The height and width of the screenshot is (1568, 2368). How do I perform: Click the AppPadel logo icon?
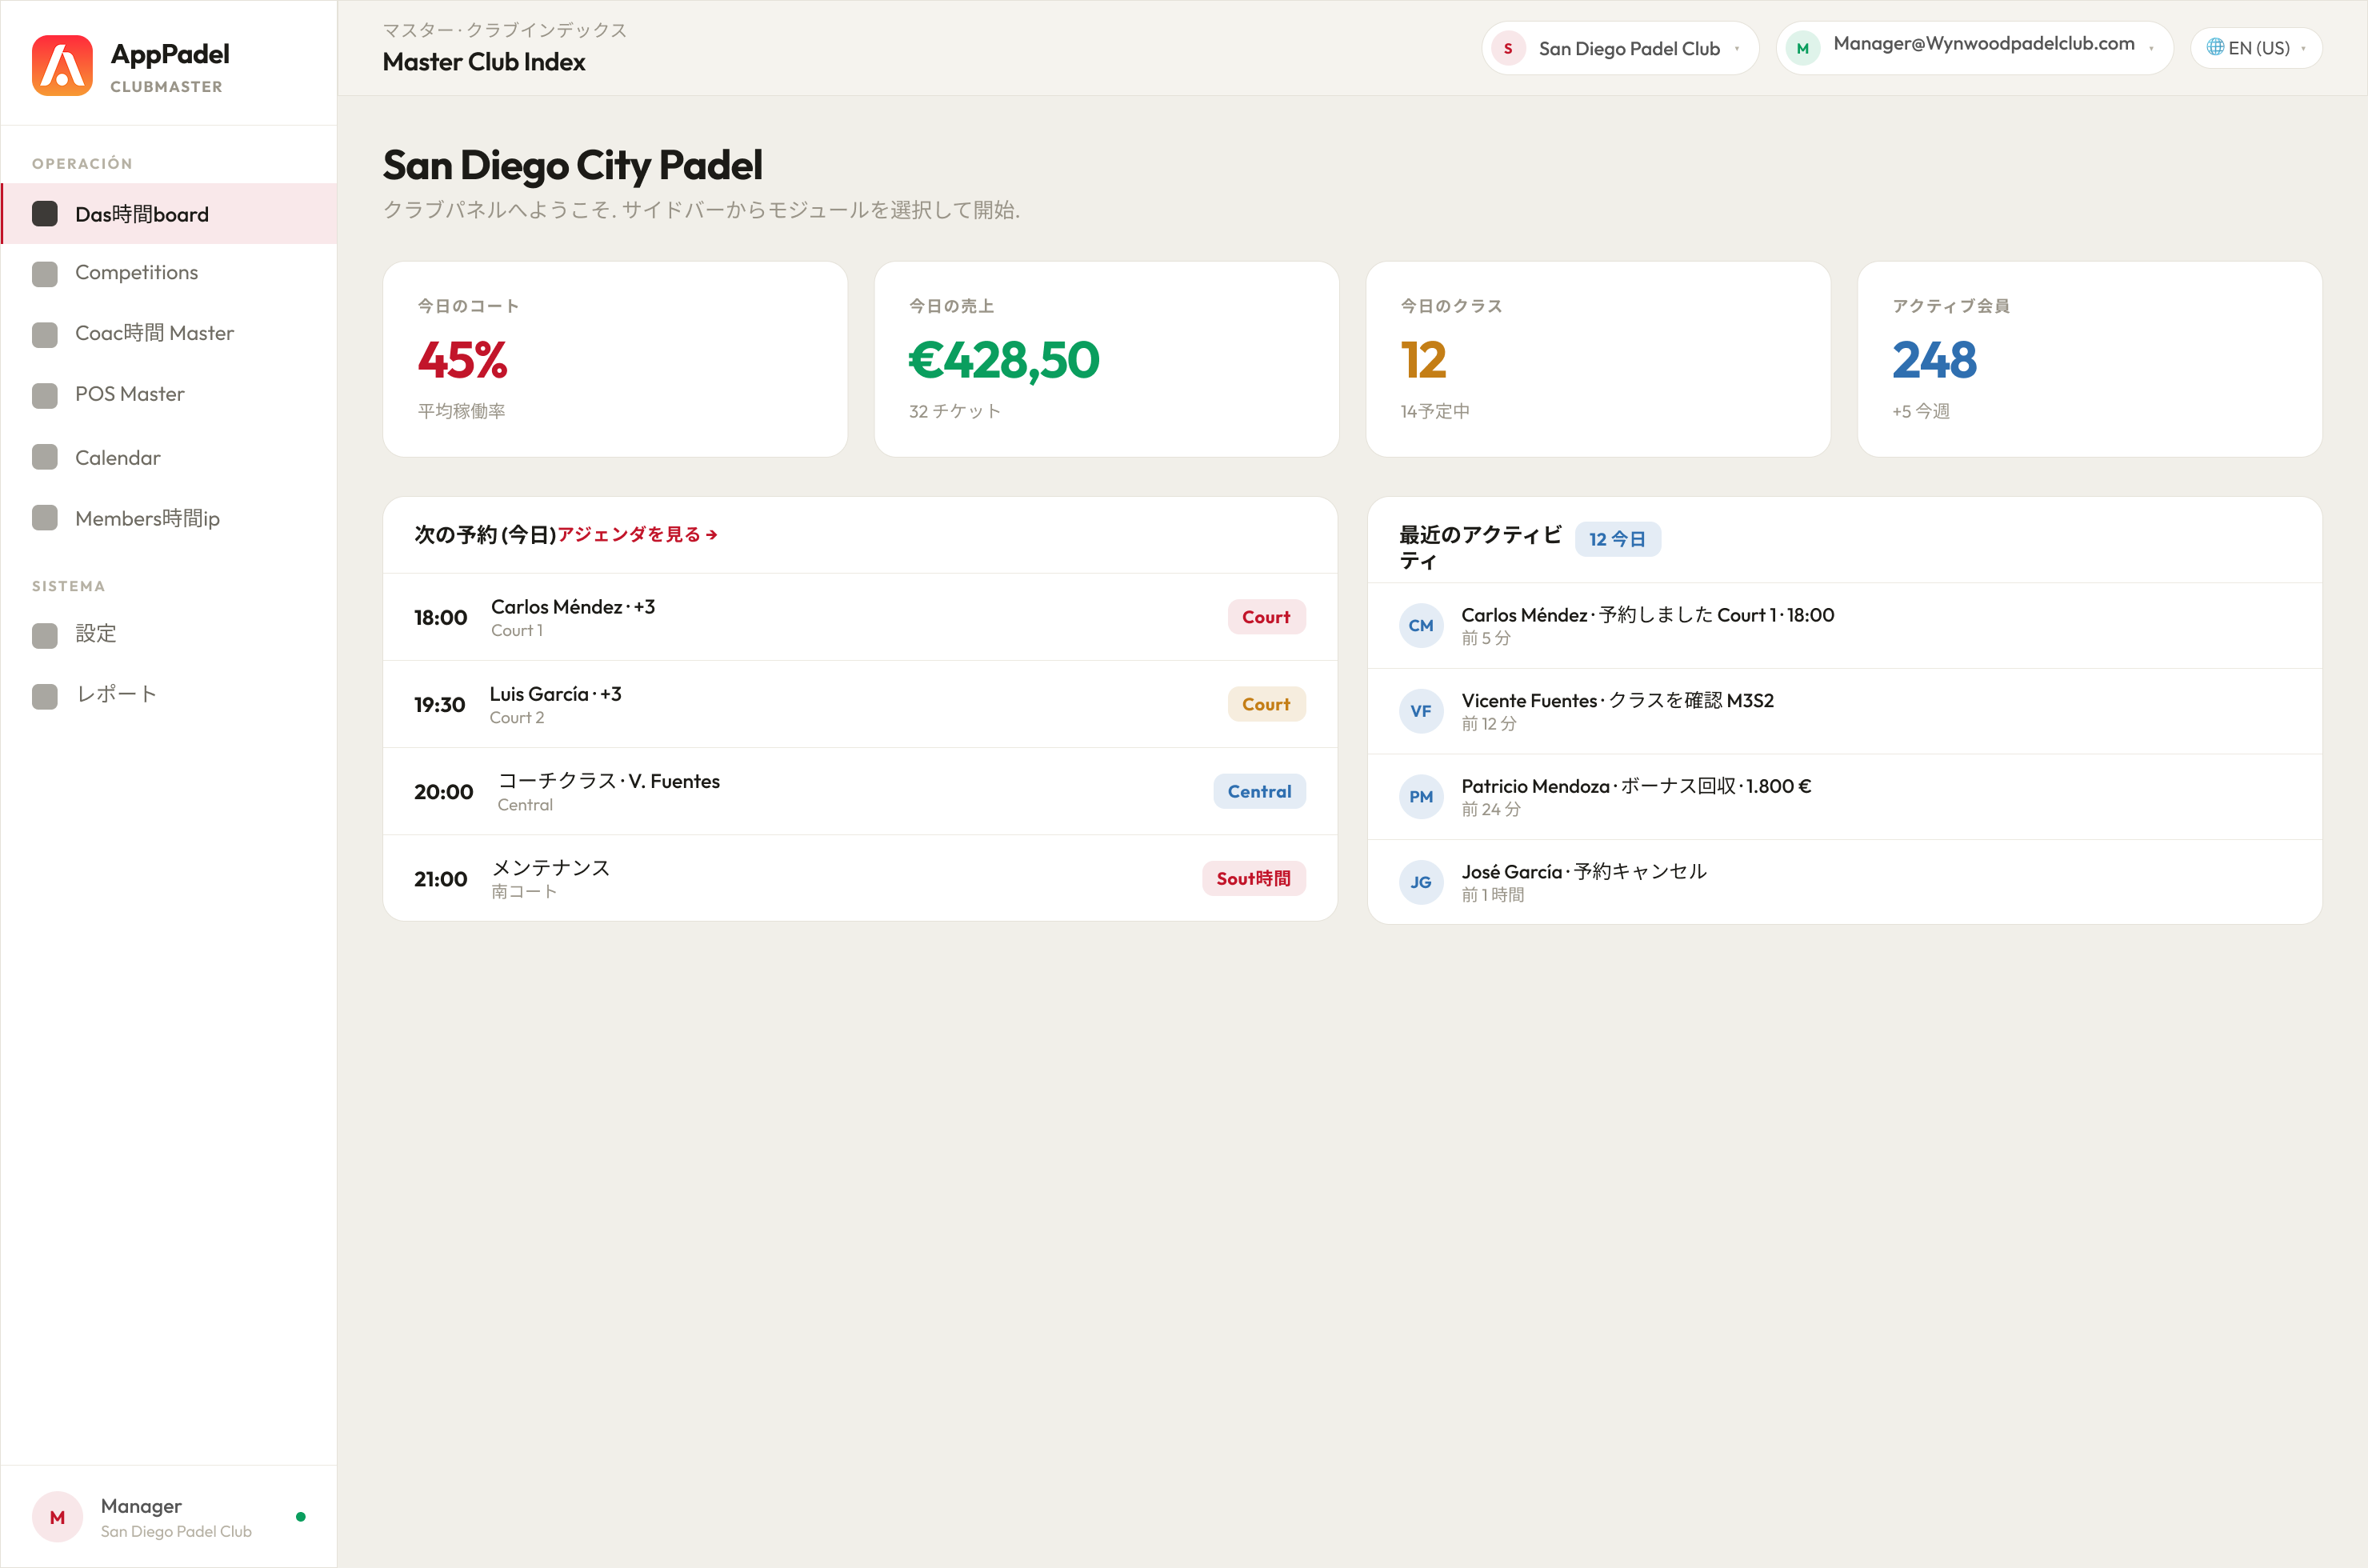tap(62, 66)
